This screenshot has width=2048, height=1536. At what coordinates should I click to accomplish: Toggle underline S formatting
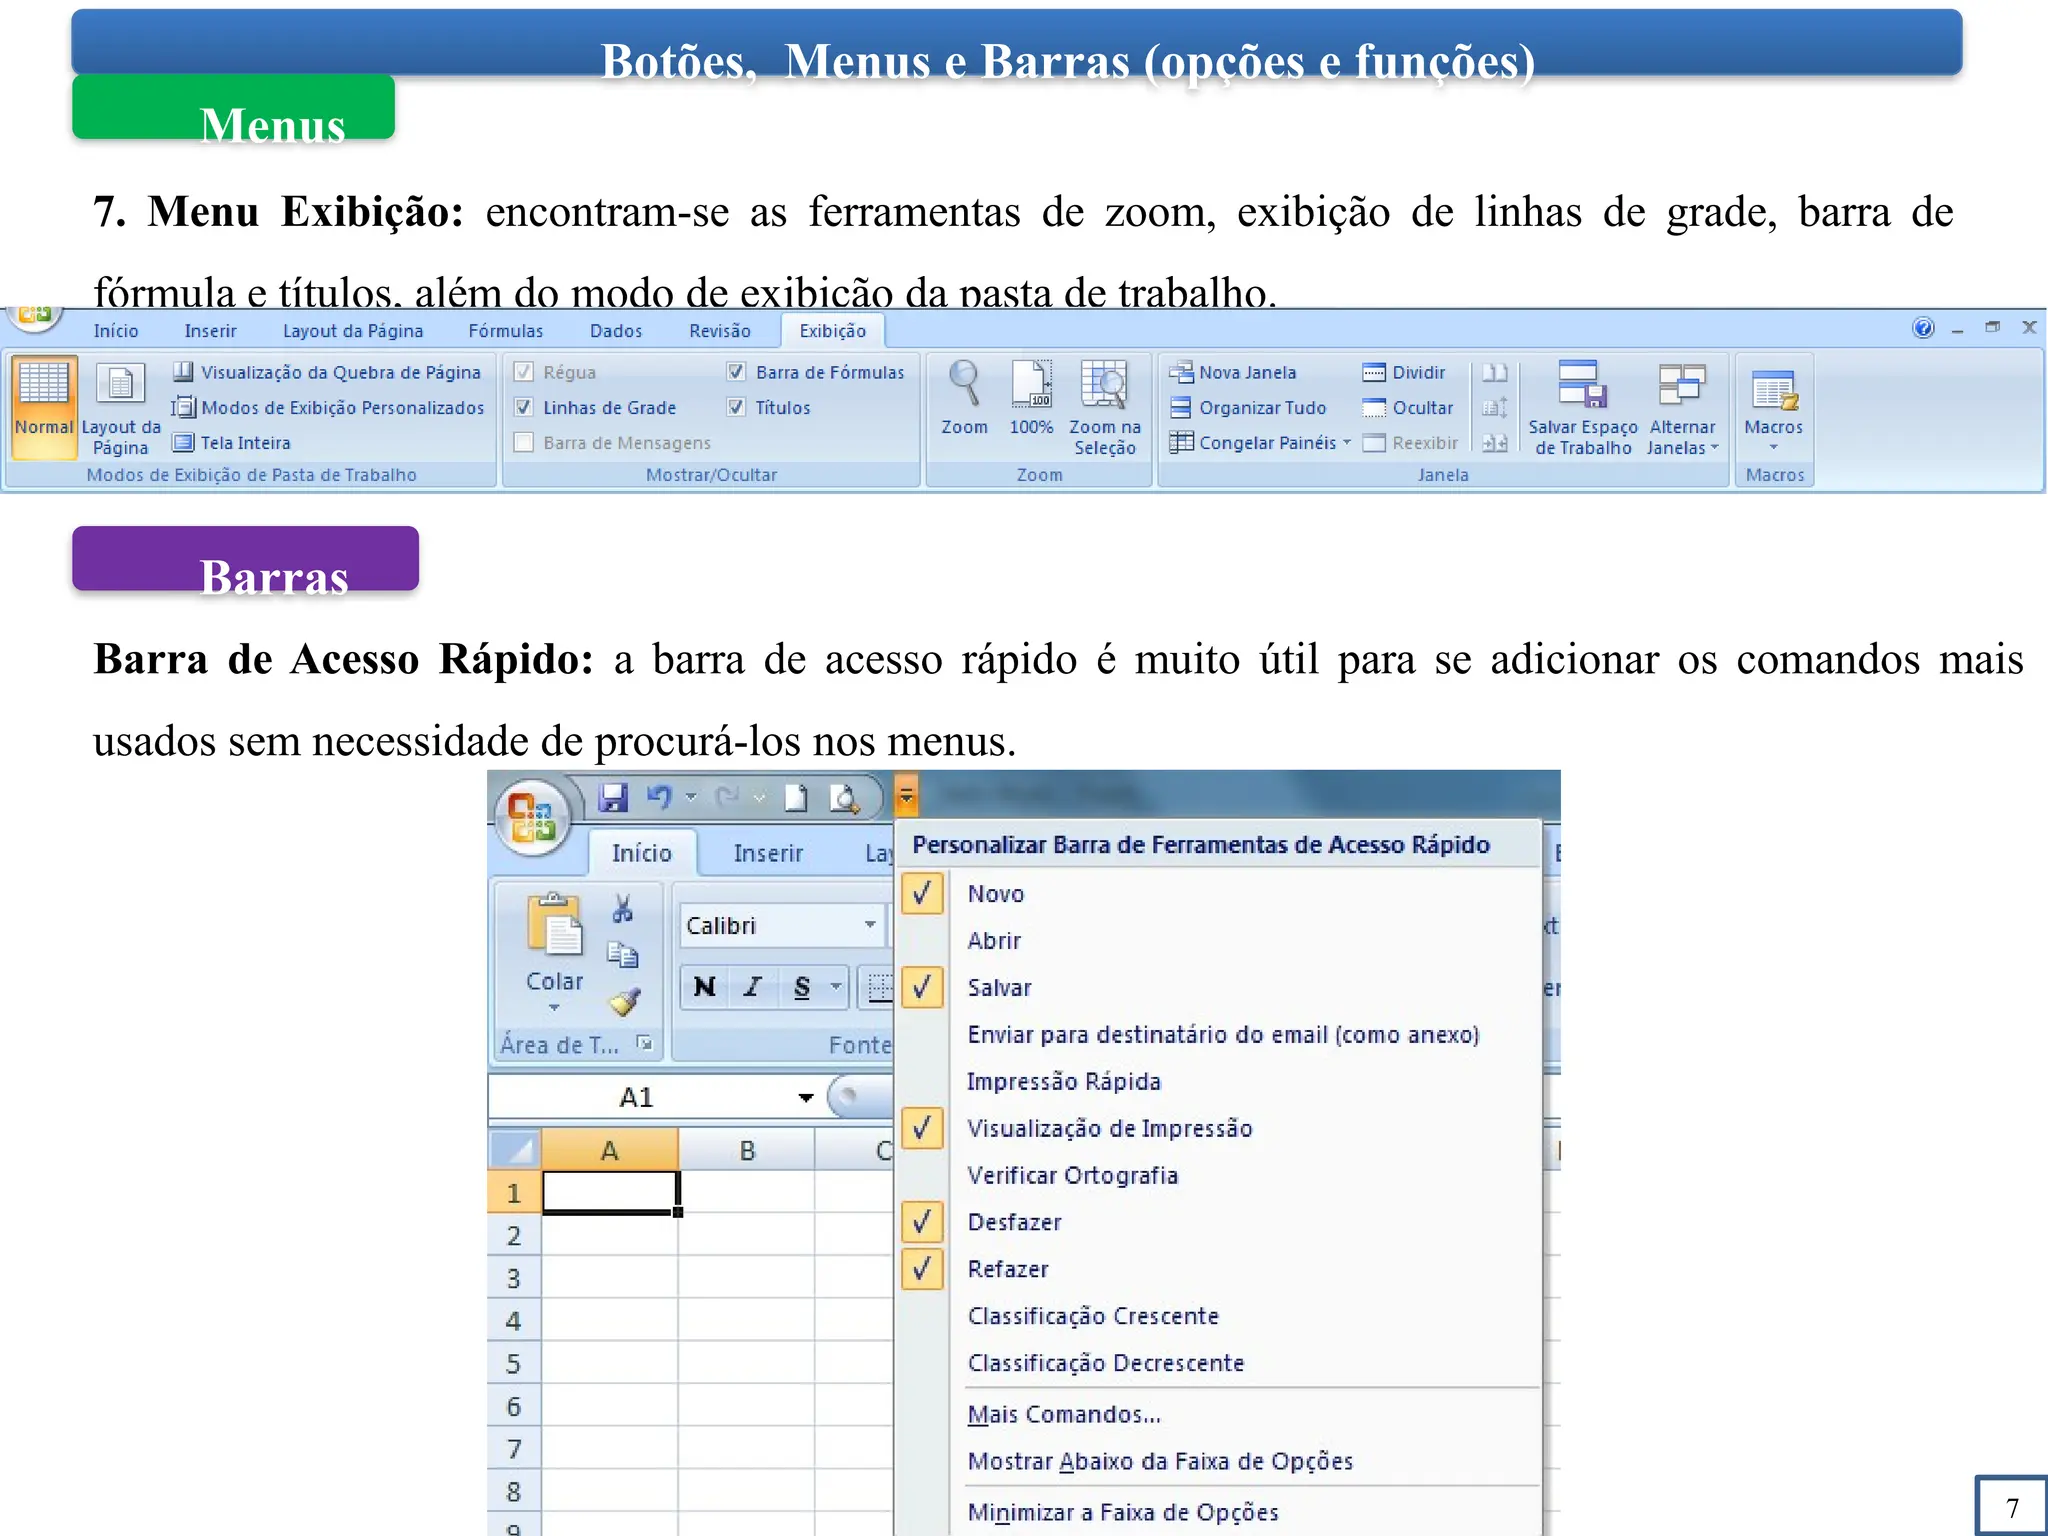tap(801, 987)
